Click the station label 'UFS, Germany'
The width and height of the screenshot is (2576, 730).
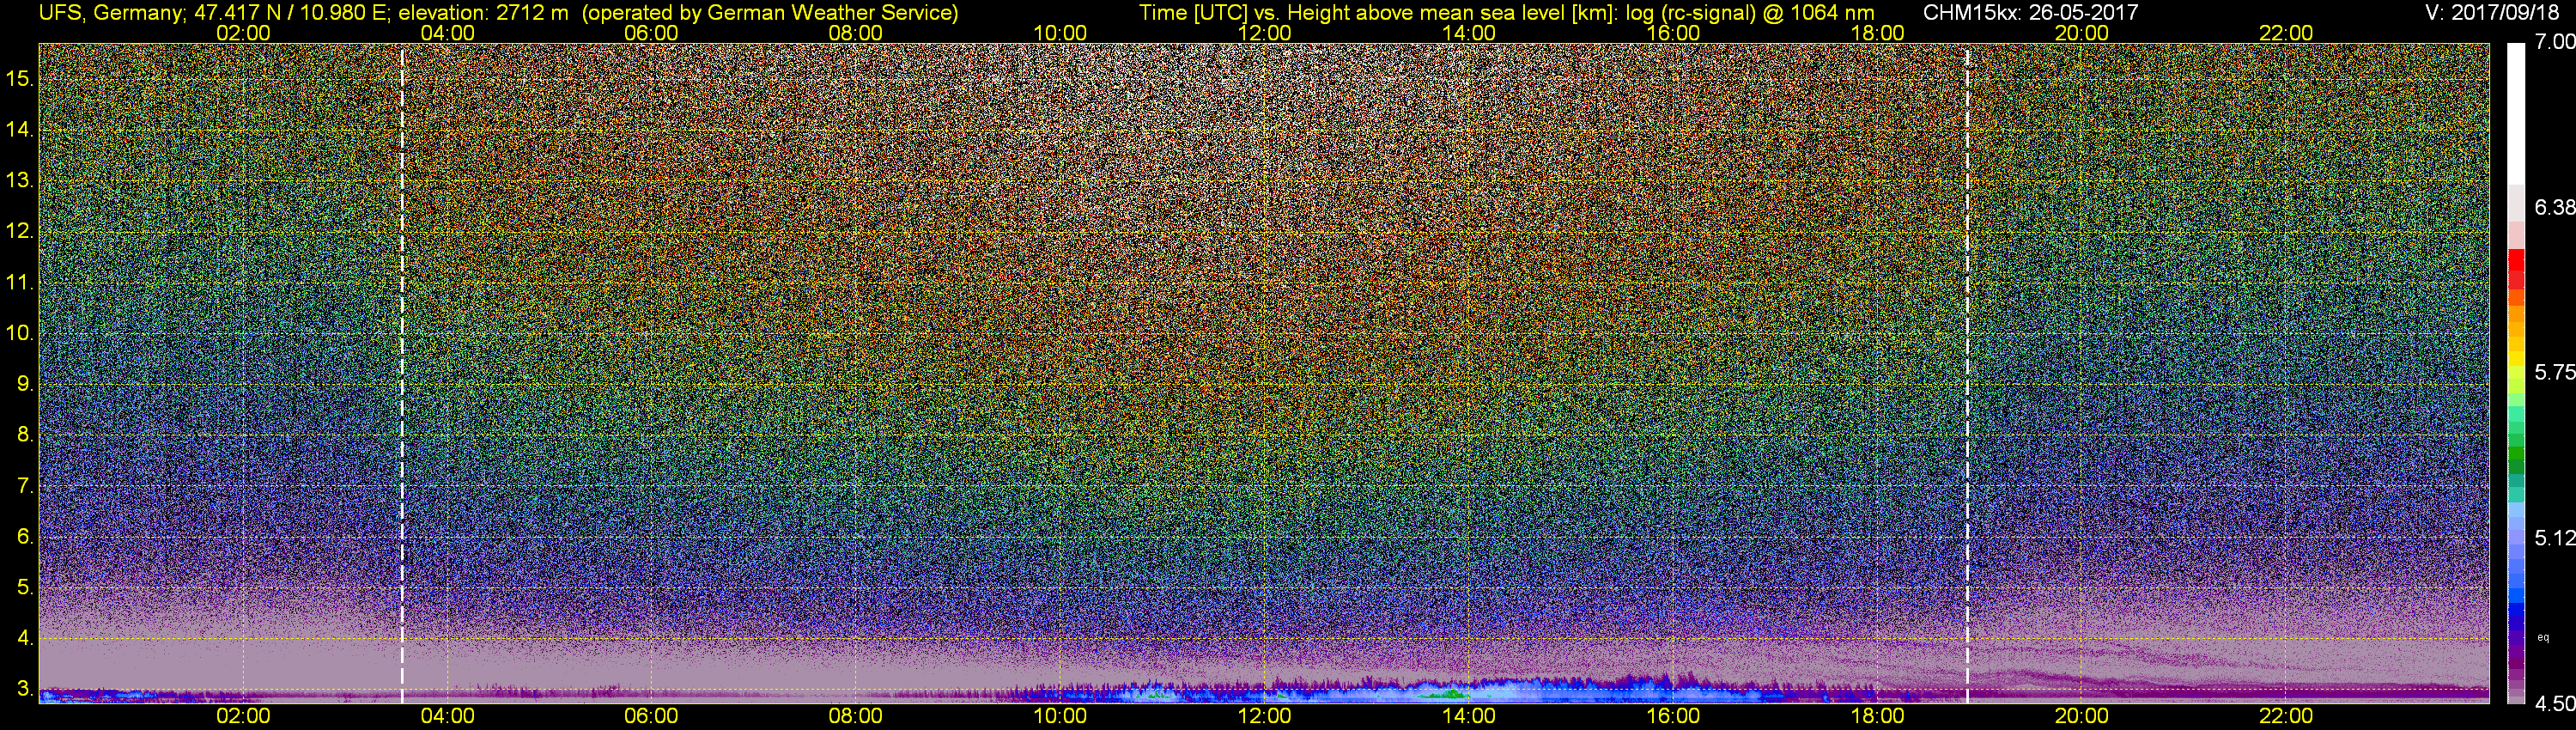point(109,13)
